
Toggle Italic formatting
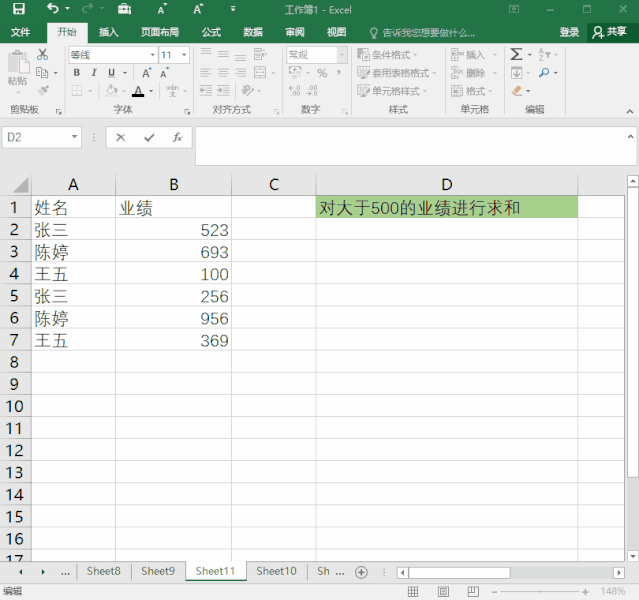pyautogui.click(x=93, y=73)
